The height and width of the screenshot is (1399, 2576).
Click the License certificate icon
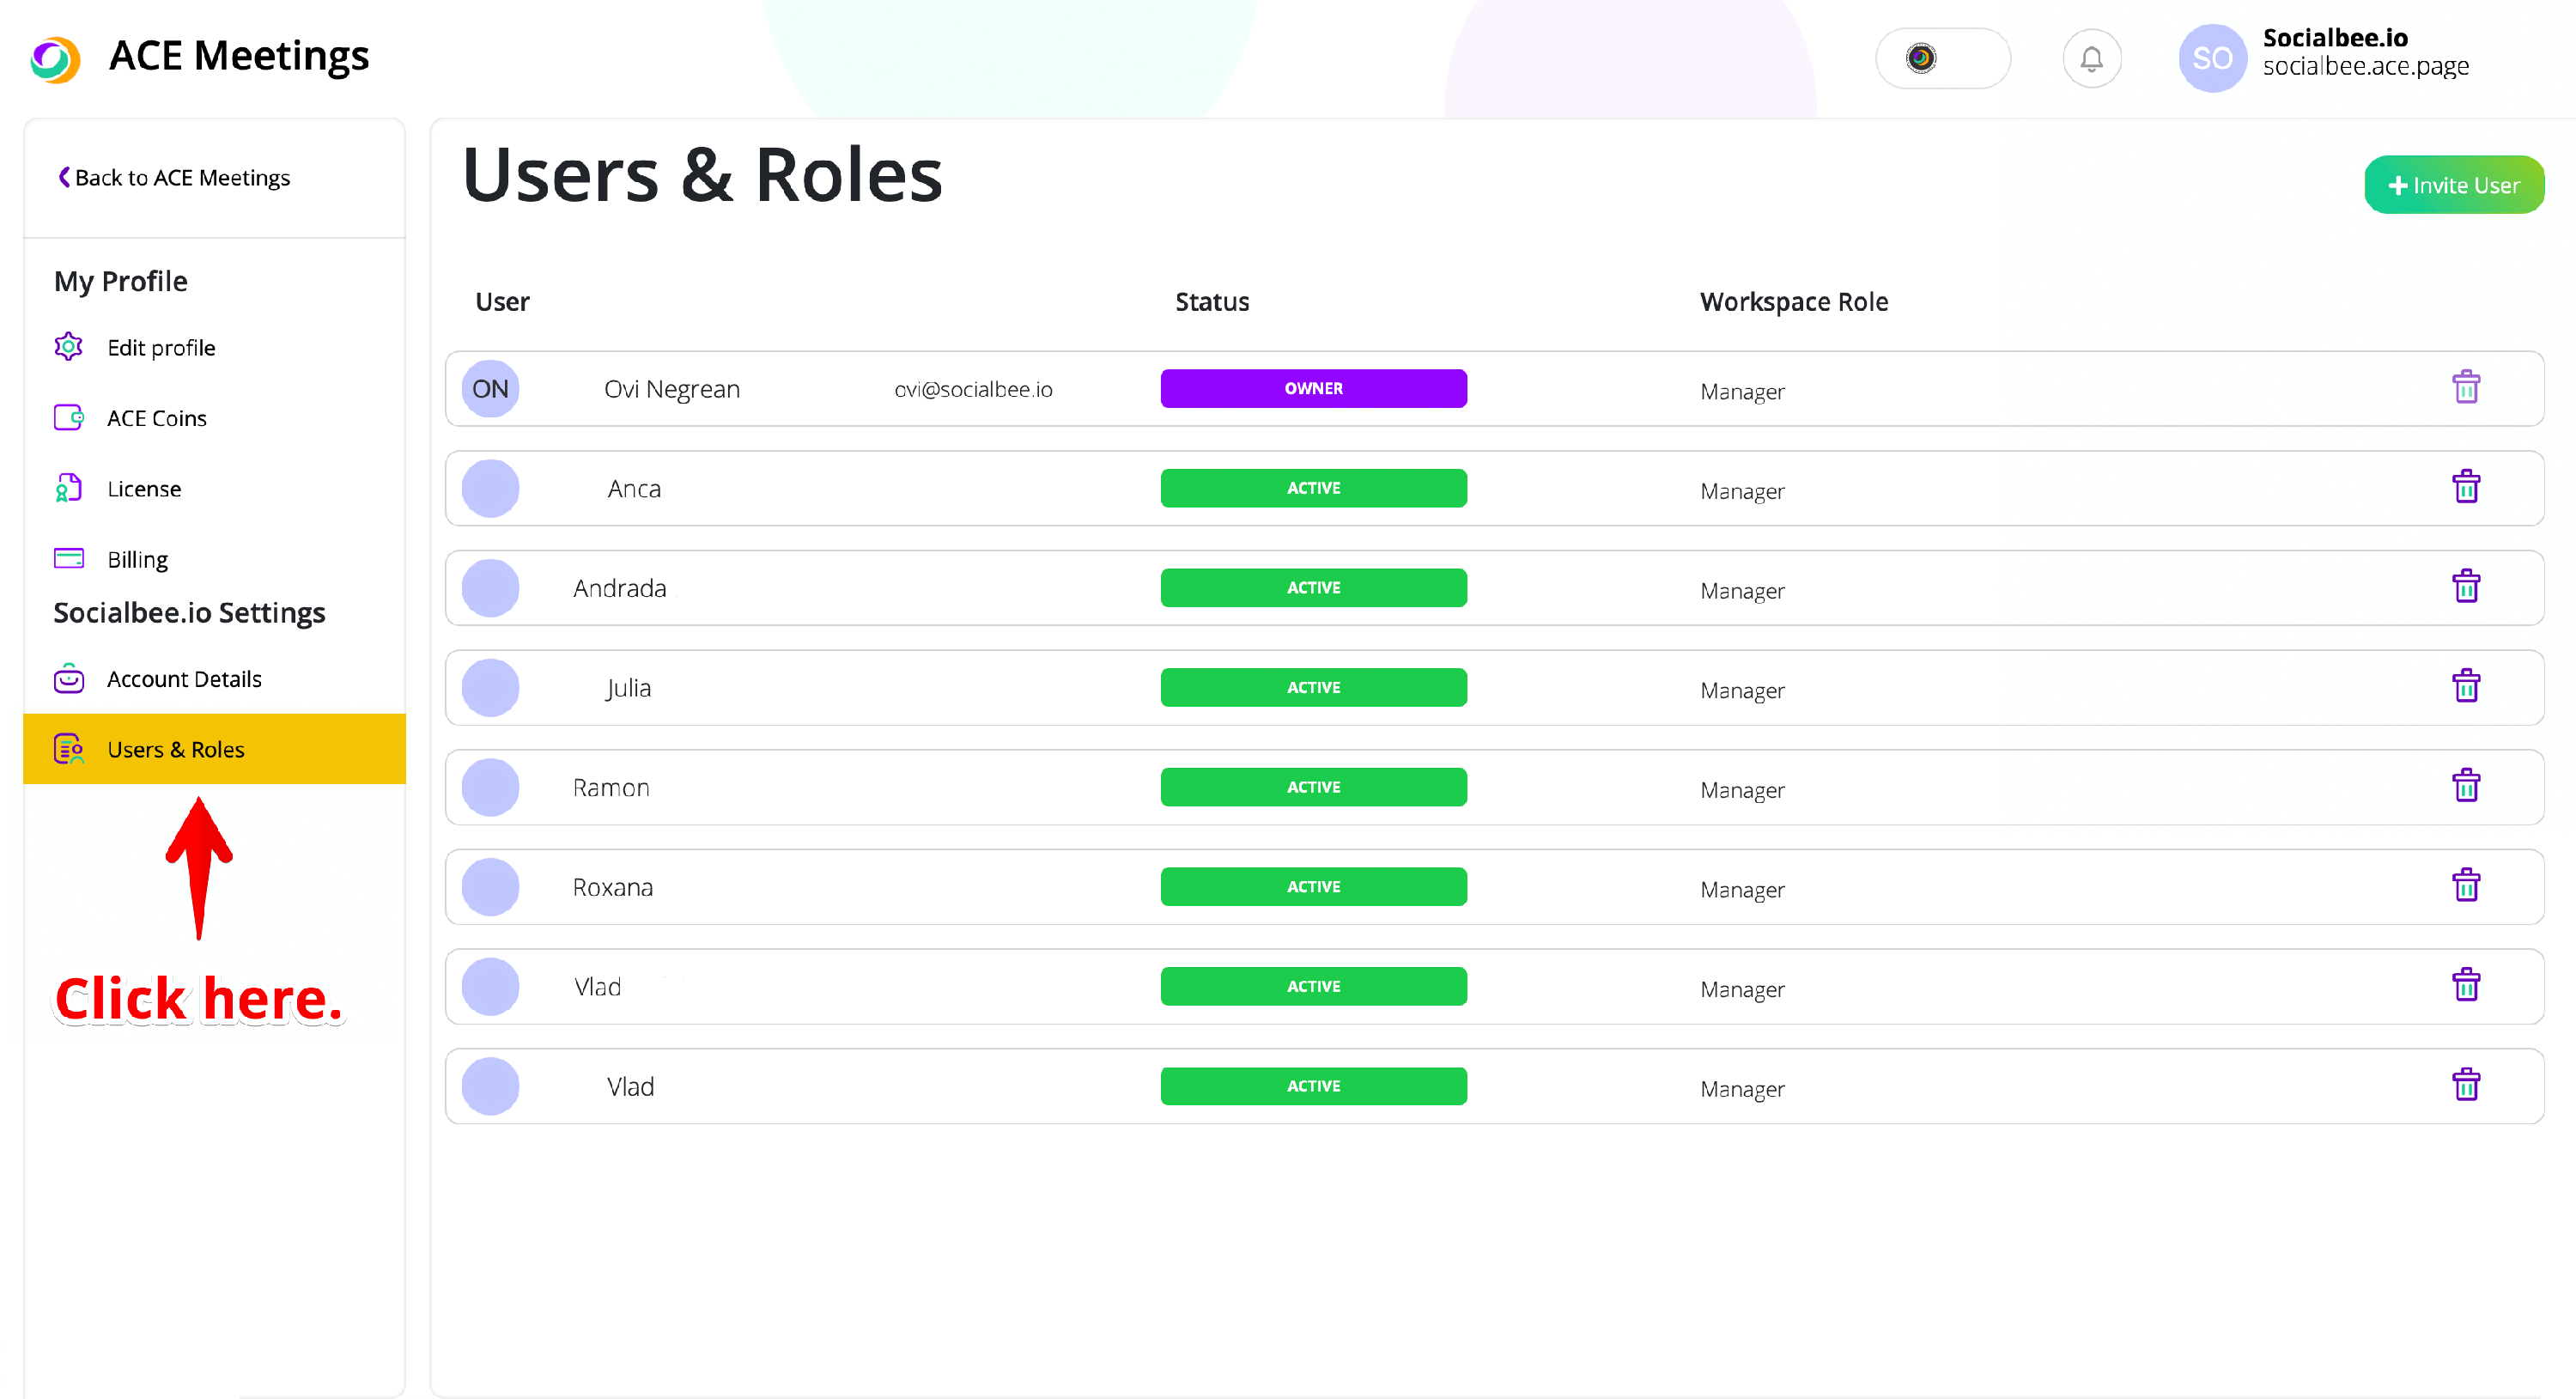(x=68, y=488)
